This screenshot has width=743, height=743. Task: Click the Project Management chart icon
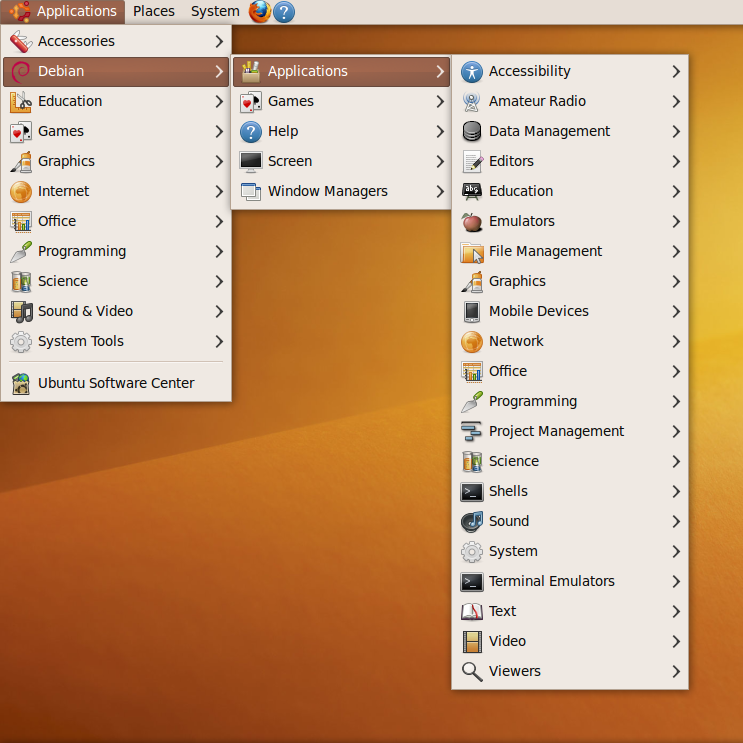[471, 431]
